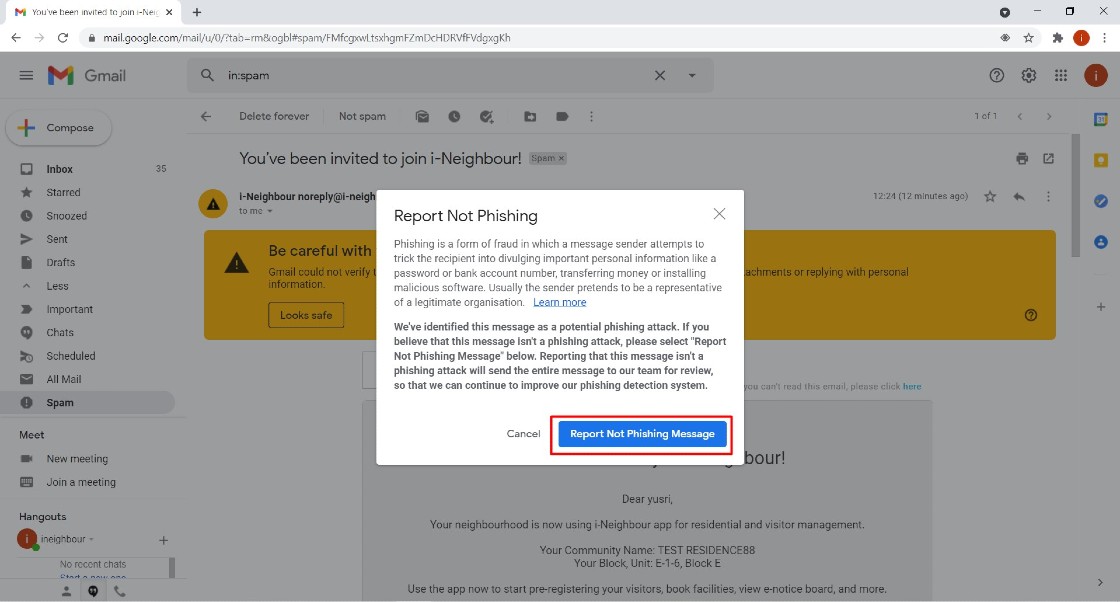Click the search magnifier icon
This screenshot has width=1120, height=602.
(x=207, y=75)
